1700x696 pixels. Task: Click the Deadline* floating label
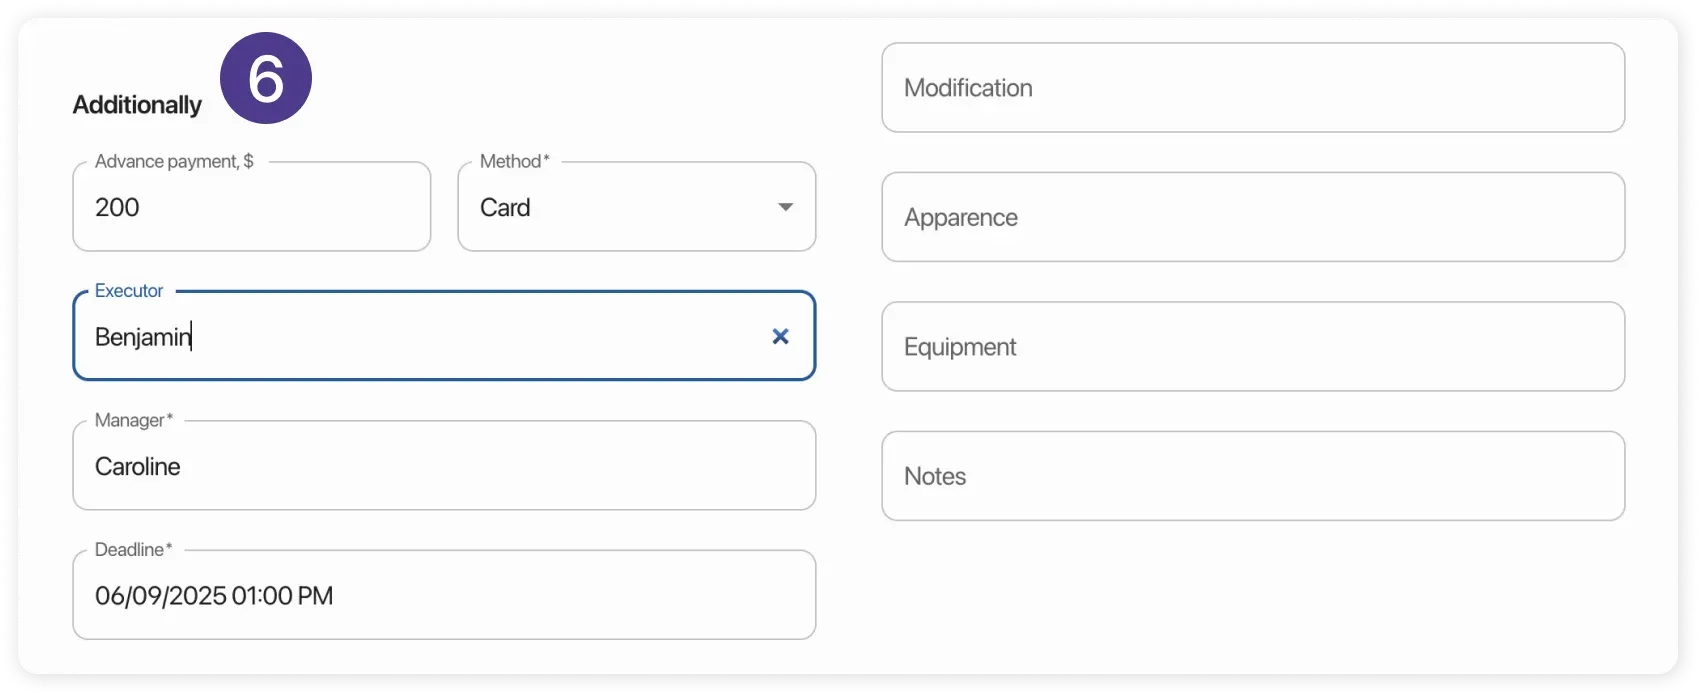pos(133,550)
